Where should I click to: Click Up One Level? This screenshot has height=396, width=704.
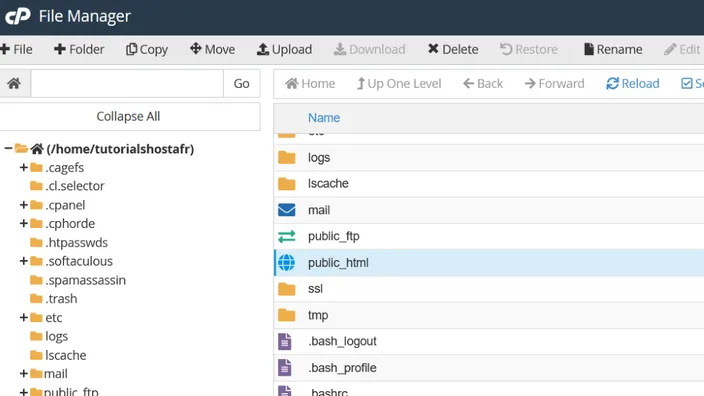399,84
